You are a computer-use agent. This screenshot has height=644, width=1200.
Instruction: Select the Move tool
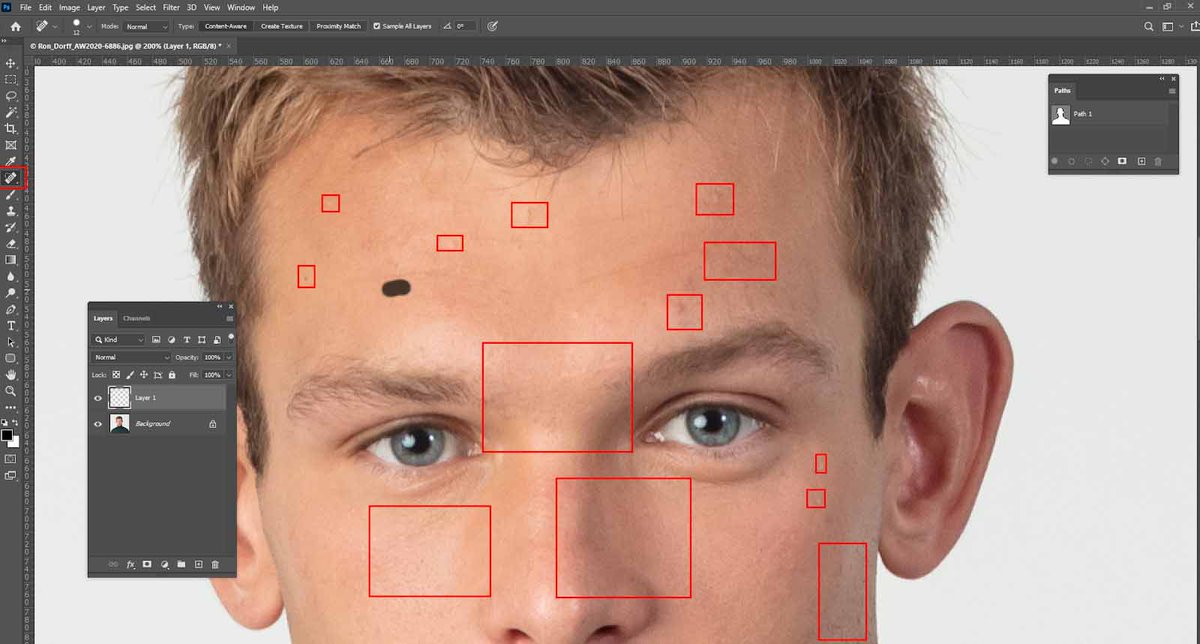(11, 63)
